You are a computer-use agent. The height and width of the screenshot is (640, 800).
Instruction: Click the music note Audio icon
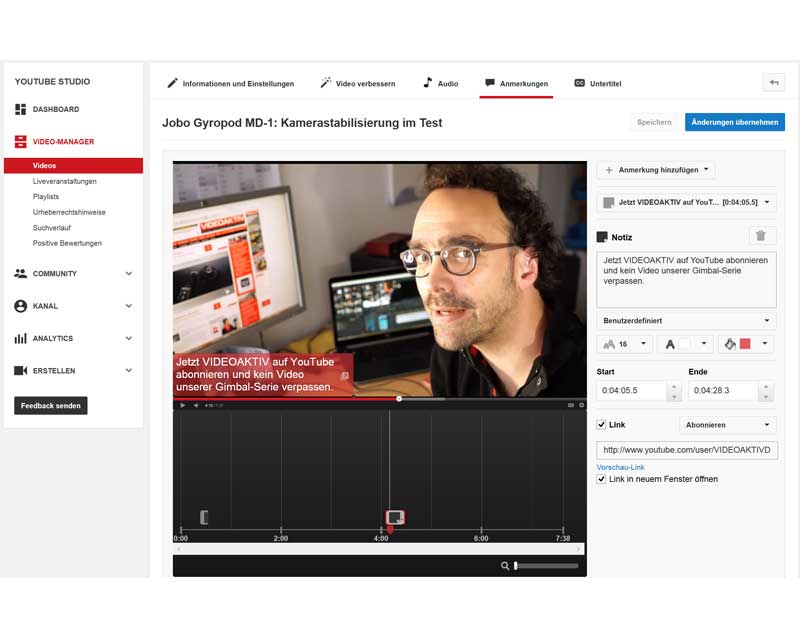pos(428,82)
